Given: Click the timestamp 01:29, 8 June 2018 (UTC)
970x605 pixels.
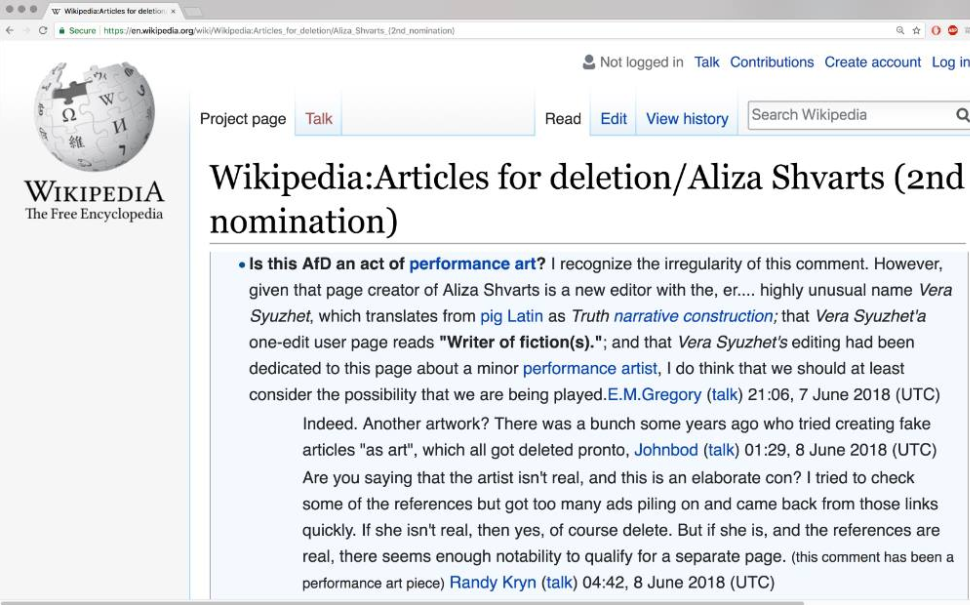Looking at the screenshot, I should point(840,450).
